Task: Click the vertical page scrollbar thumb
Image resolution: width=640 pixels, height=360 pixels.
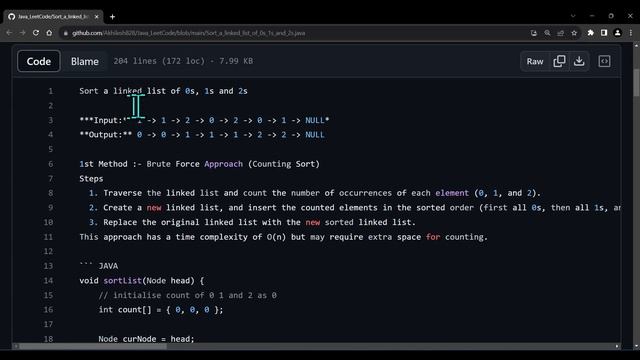Action: [x=636, y=83]
